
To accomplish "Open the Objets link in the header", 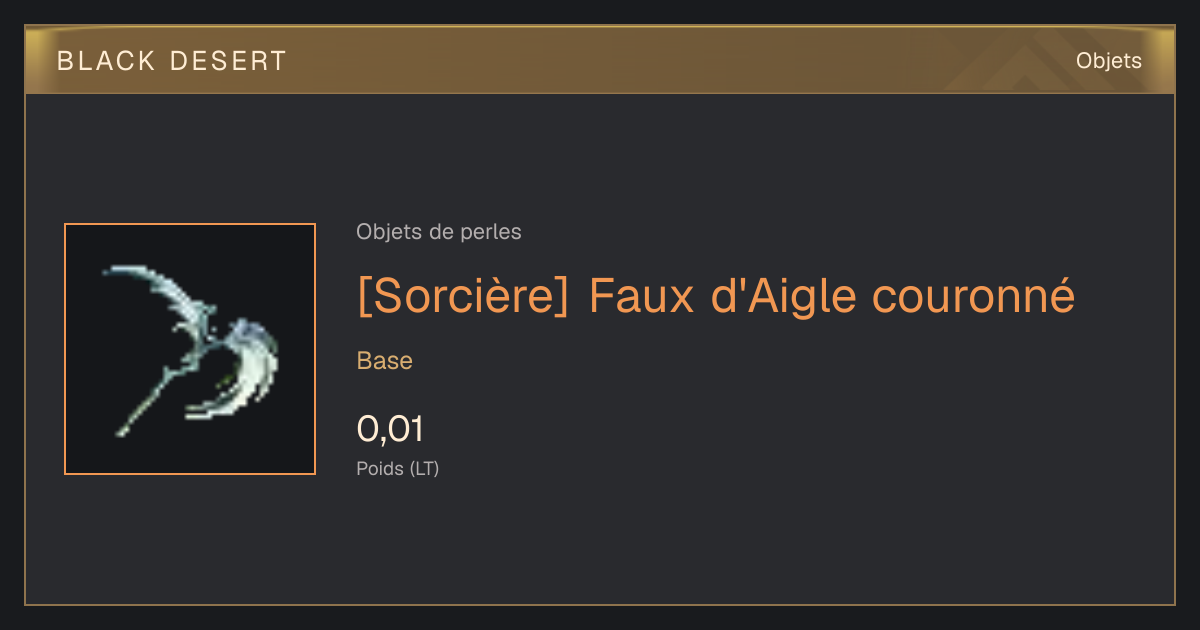I will click(x=1108, y=61).
